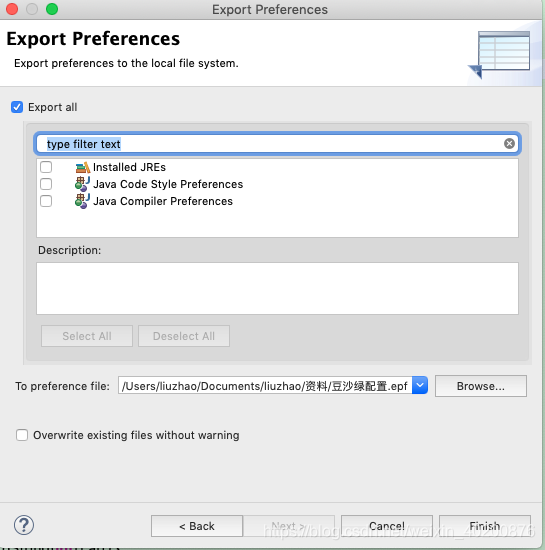
Task: Click the Export all label text
Action: (x=53, y=107)
